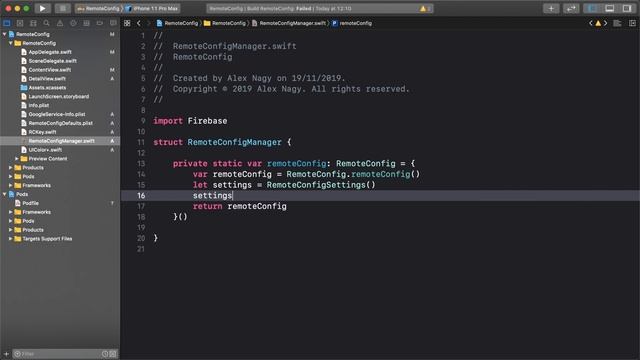The image size is (640, 360).
Task: Open the Test navigator
Action: click(73, 23)
